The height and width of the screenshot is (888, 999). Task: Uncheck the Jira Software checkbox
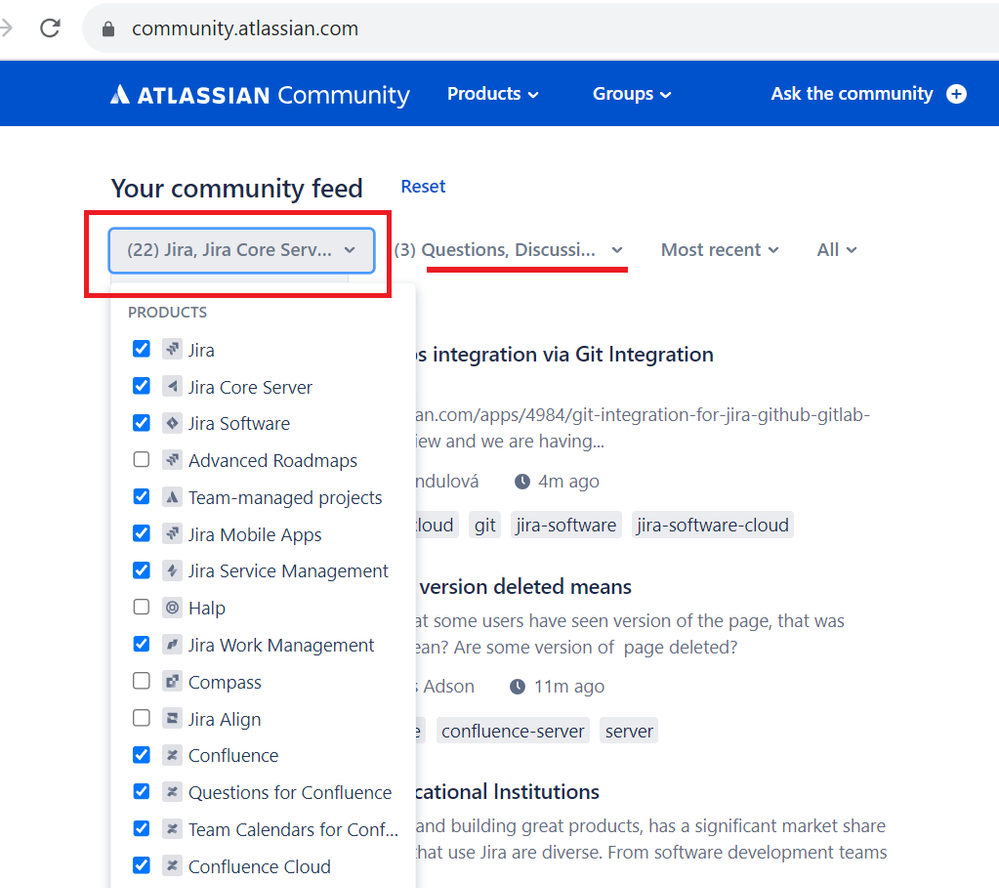click(x=141, y=423)
